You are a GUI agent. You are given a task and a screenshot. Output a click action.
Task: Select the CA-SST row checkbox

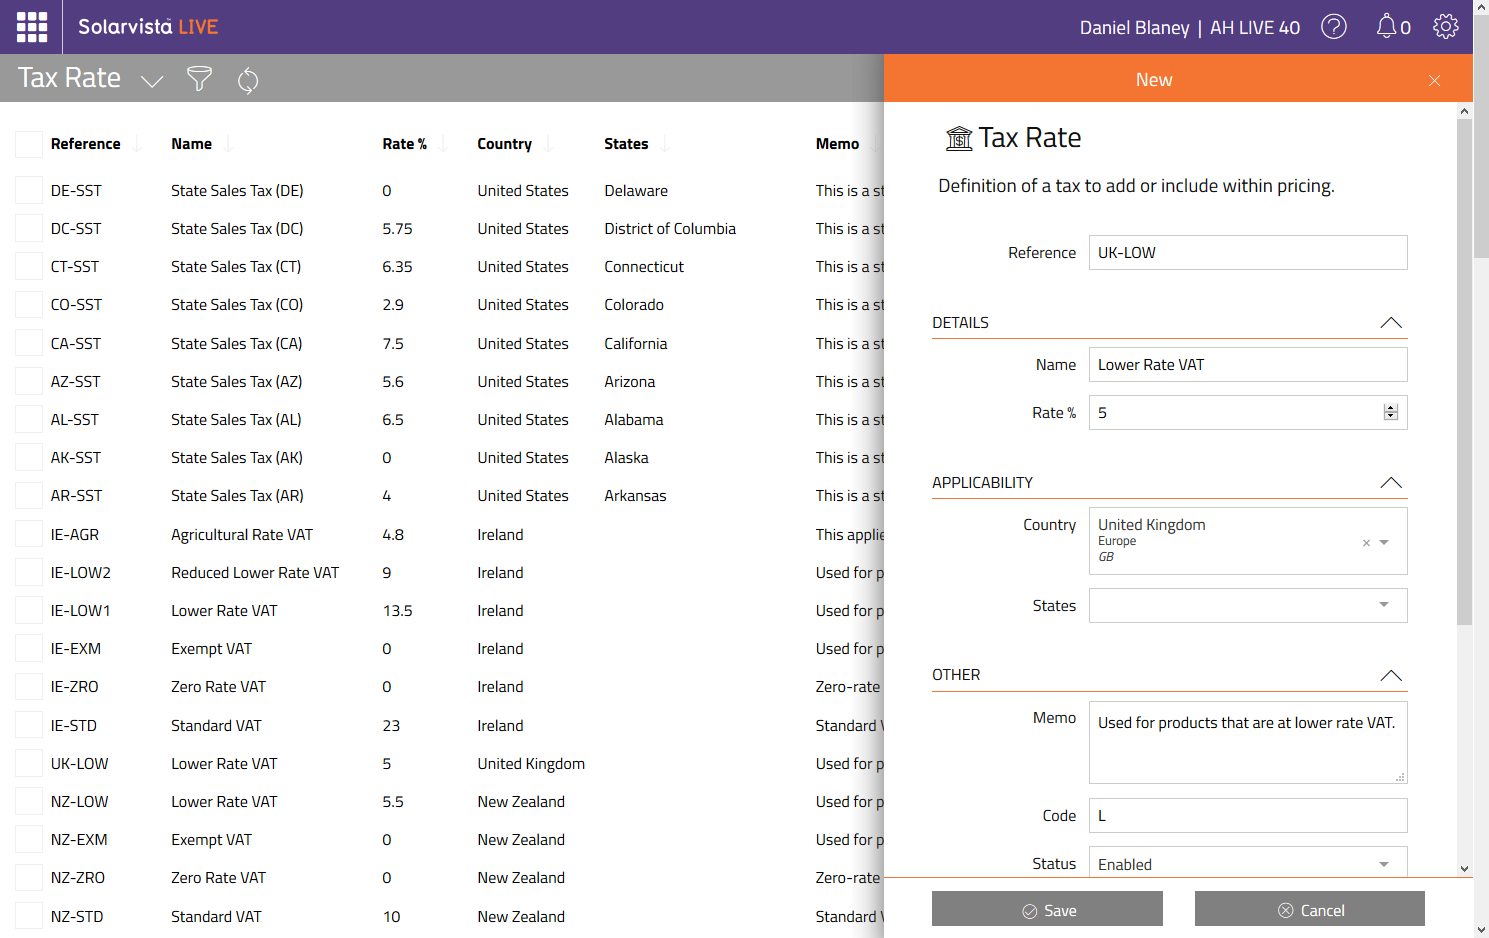[x=29, y=343]
